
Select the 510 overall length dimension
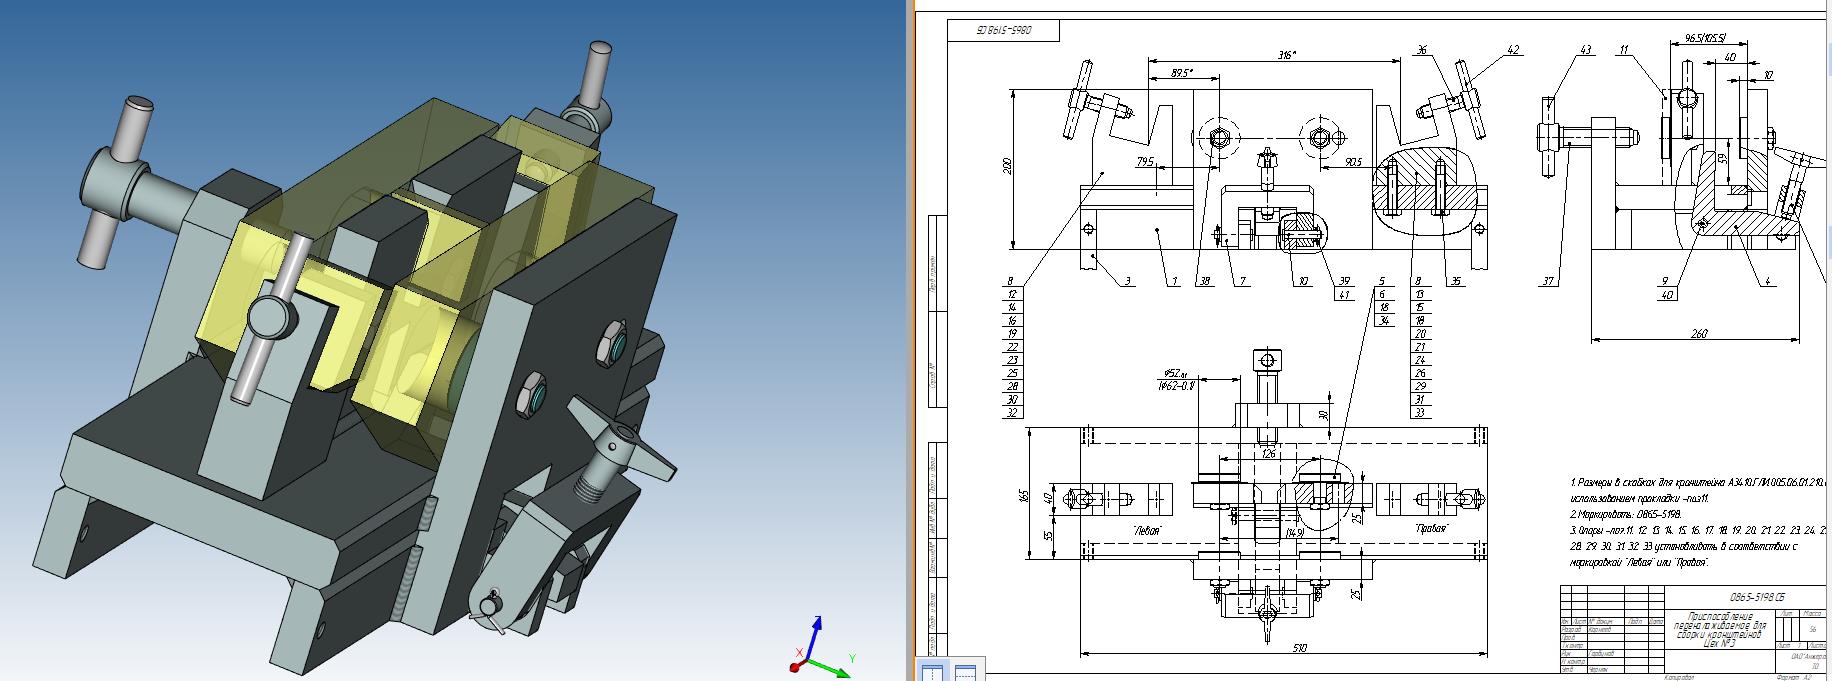coord(1300,648)
